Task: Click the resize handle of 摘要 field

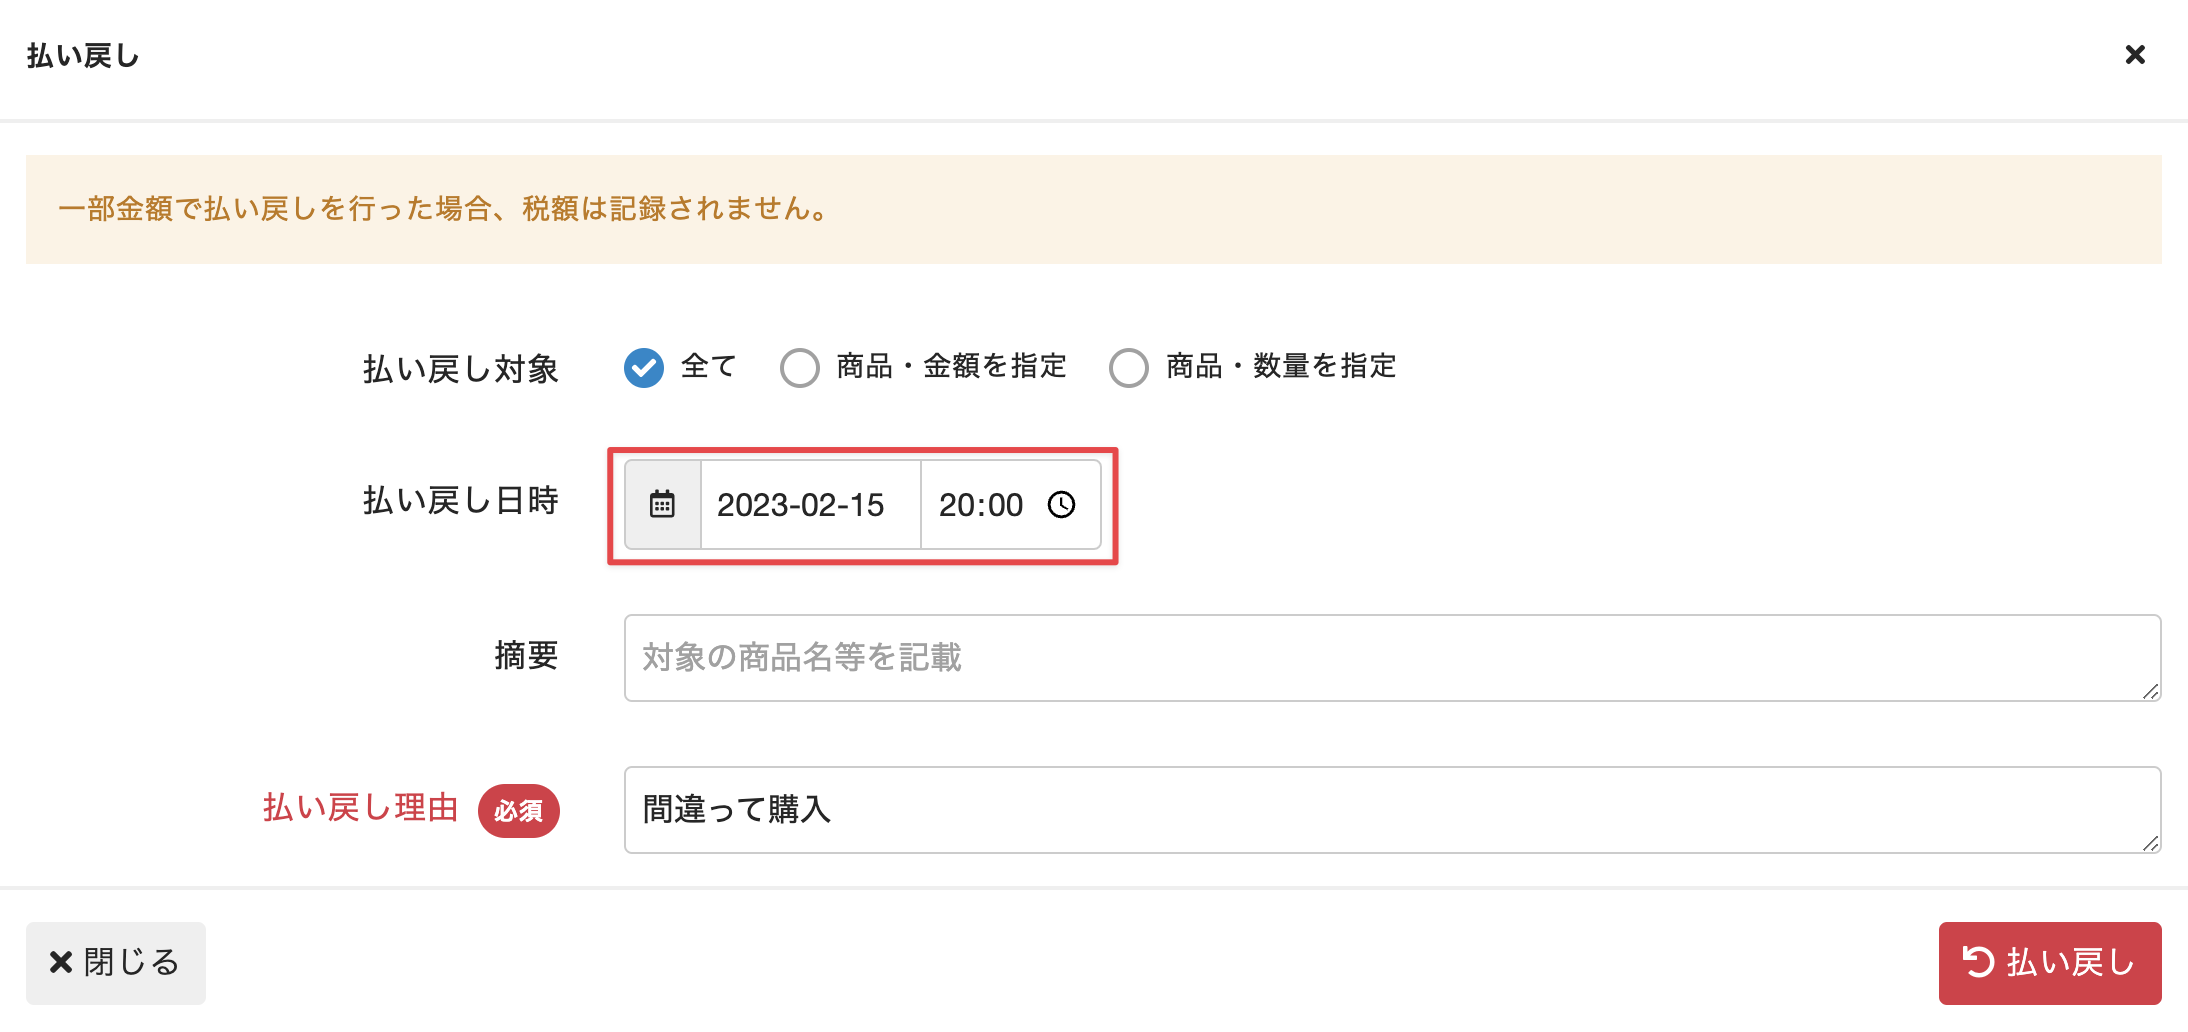Action: (2151, 691)
